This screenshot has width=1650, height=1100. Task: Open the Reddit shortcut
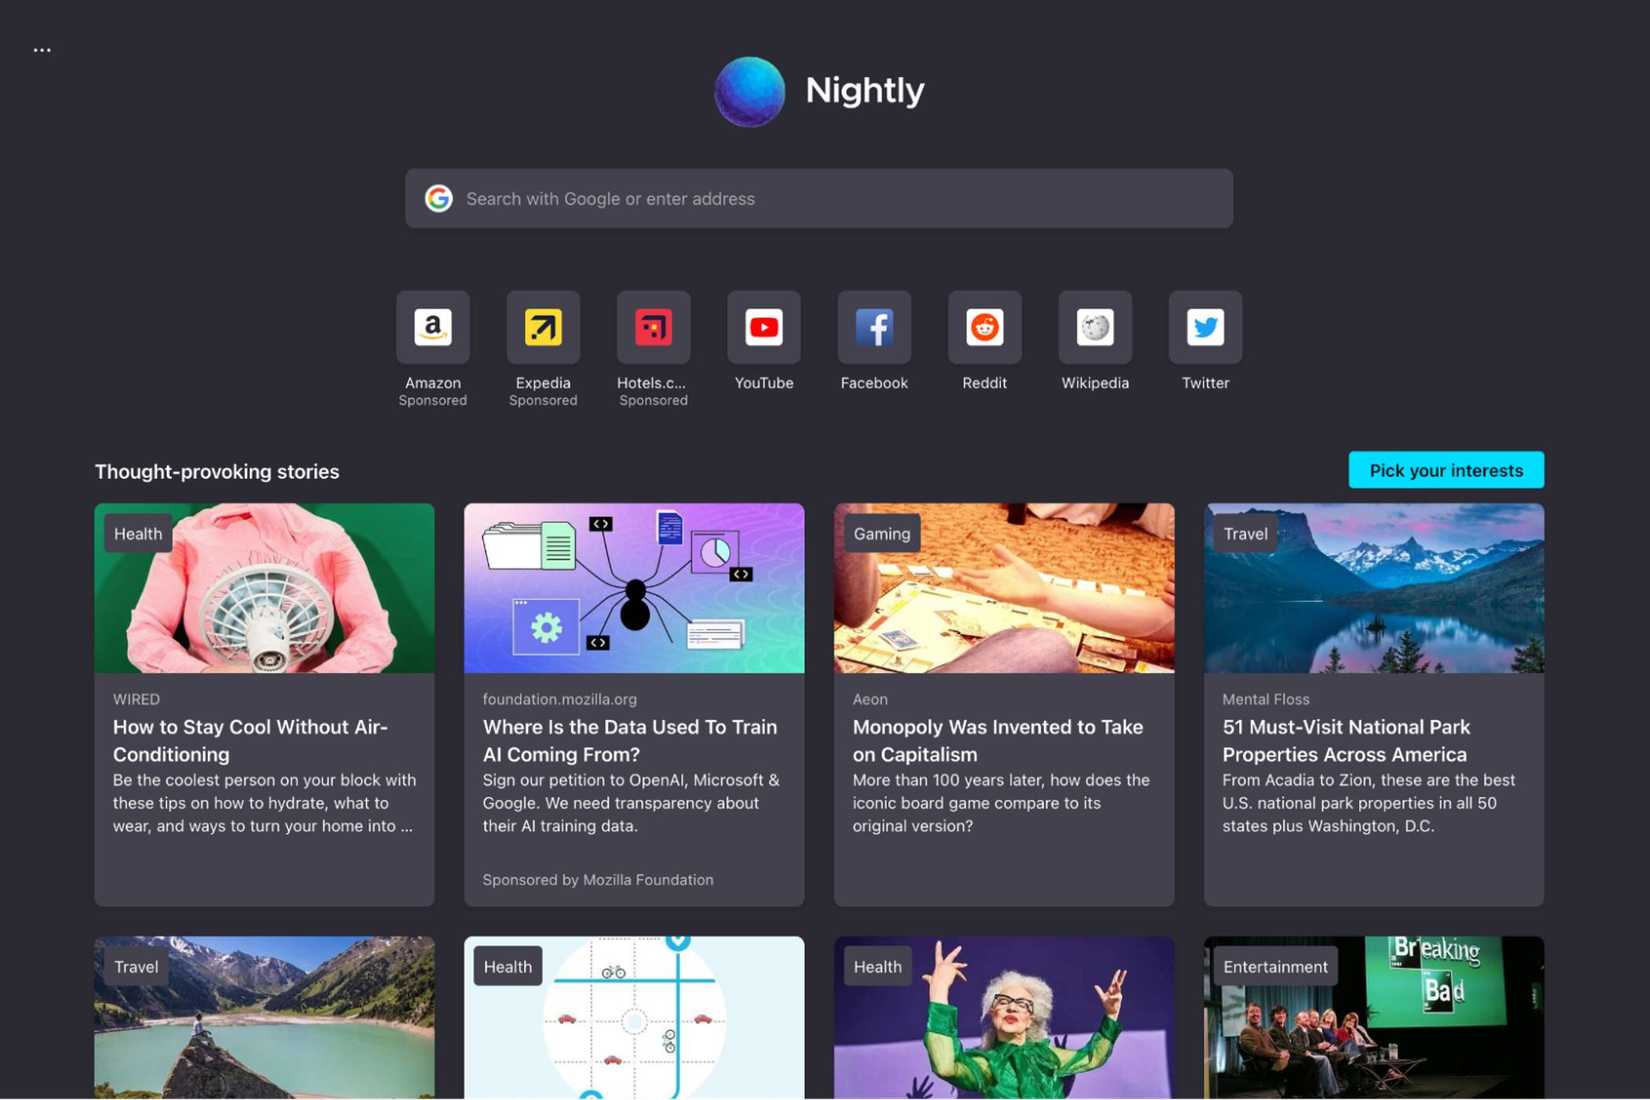[984, 327]
